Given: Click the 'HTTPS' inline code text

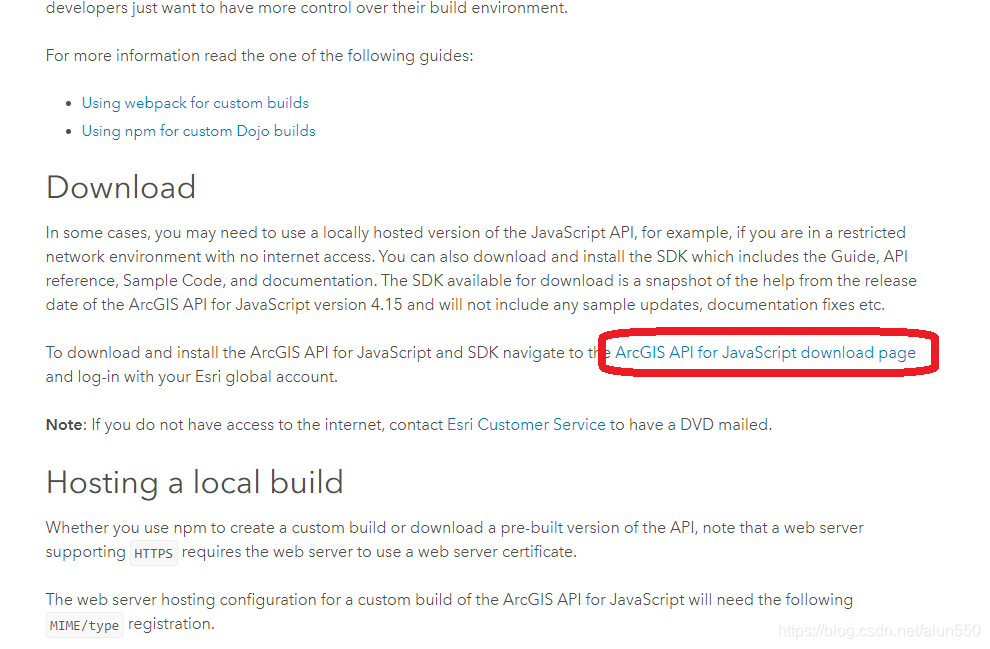Looking at the screenshot, I should [153, 553].
